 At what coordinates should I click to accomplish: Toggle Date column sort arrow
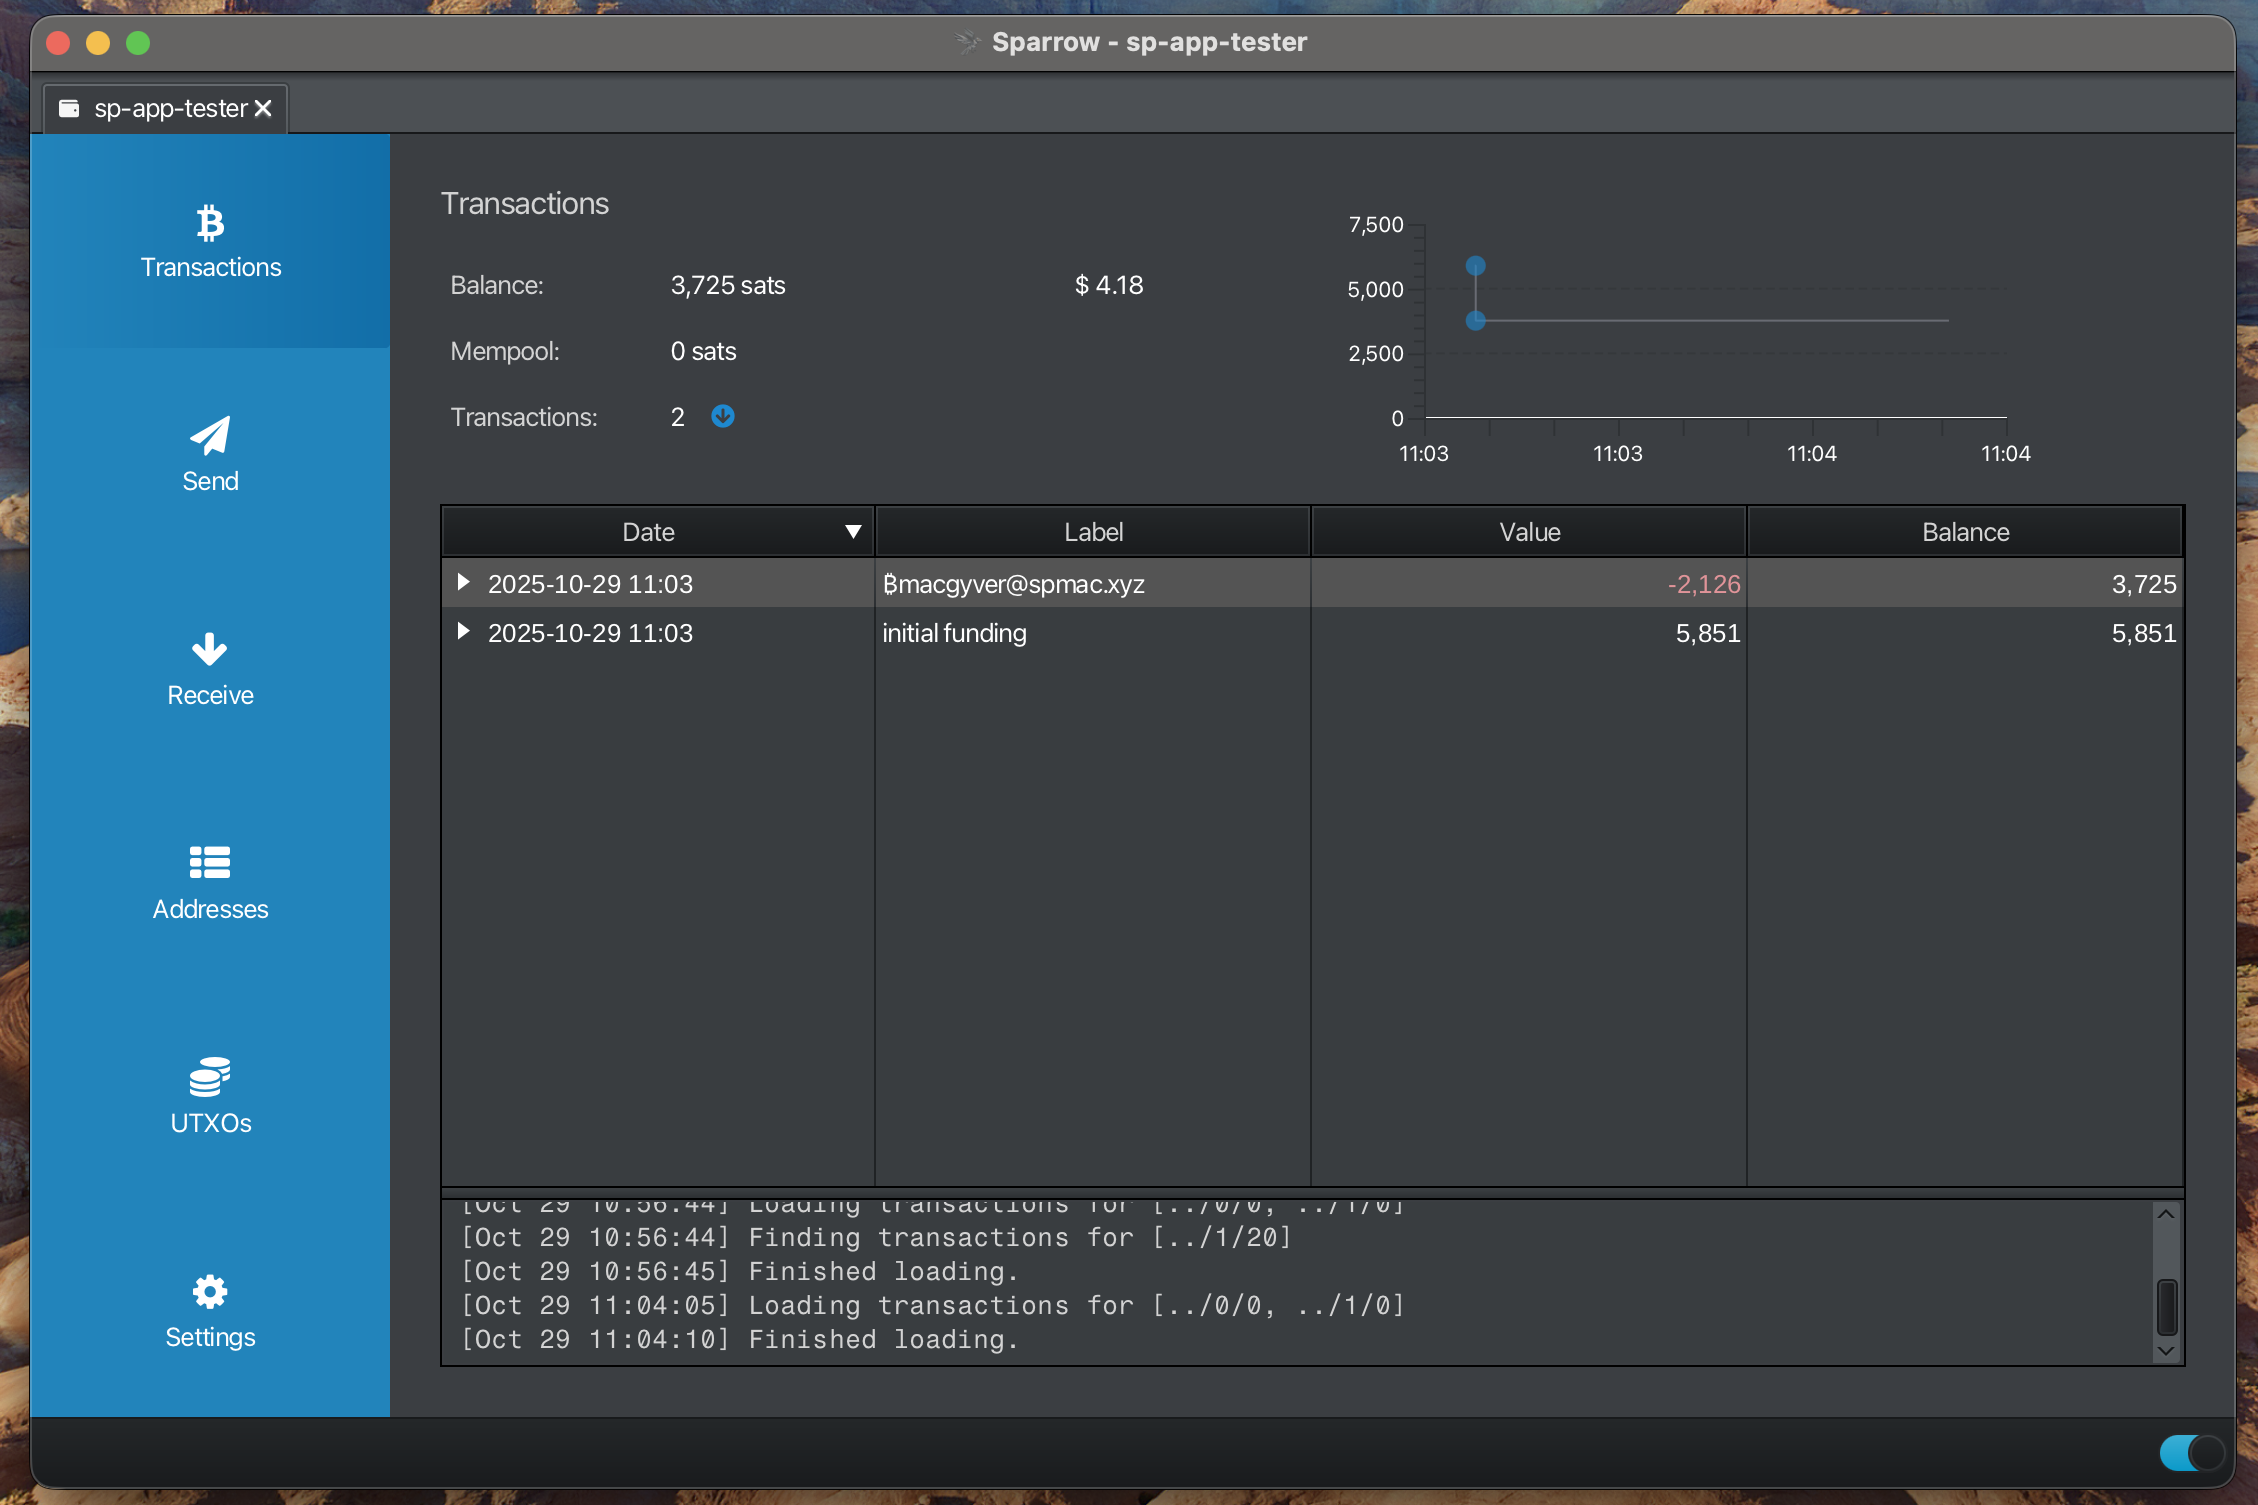tap(853, 532)
